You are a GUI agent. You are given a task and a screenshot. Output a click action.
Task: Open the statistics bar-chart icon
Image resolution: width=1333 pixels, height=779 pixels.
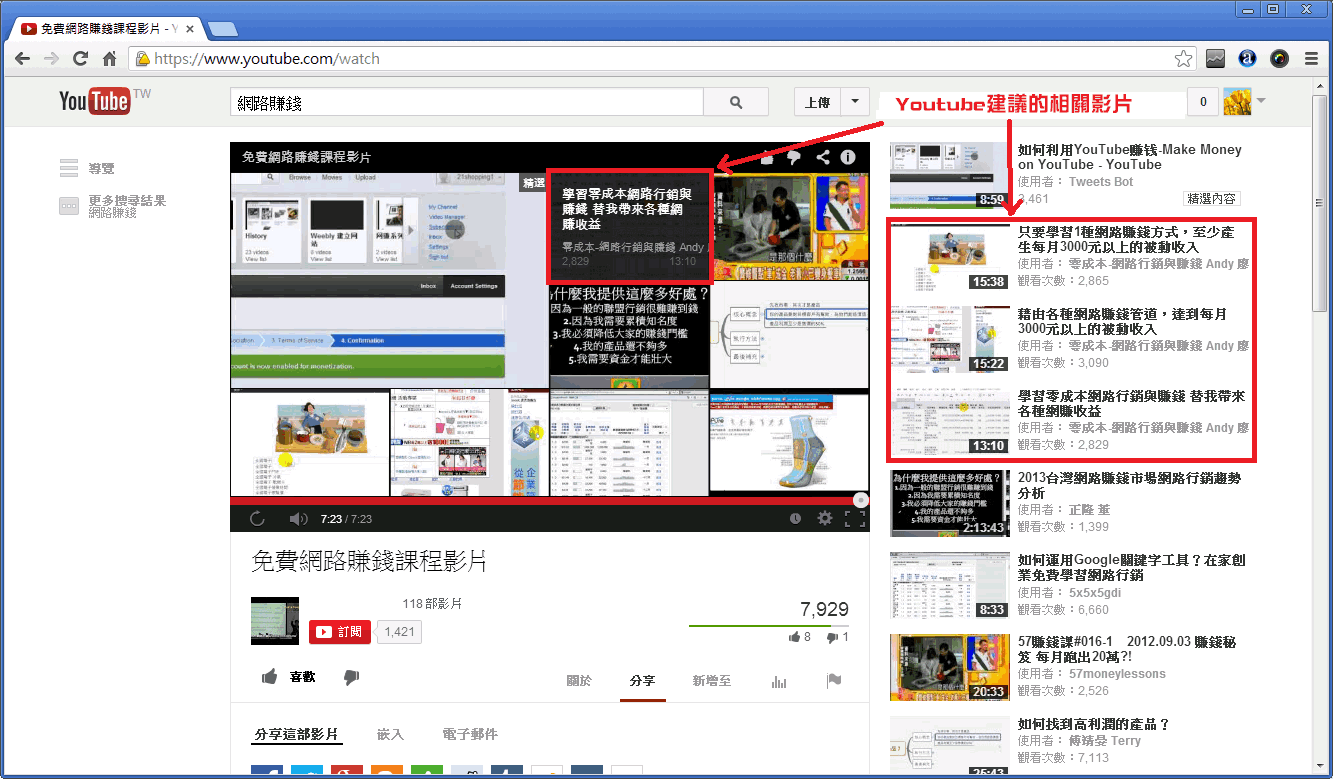point(779,681)
